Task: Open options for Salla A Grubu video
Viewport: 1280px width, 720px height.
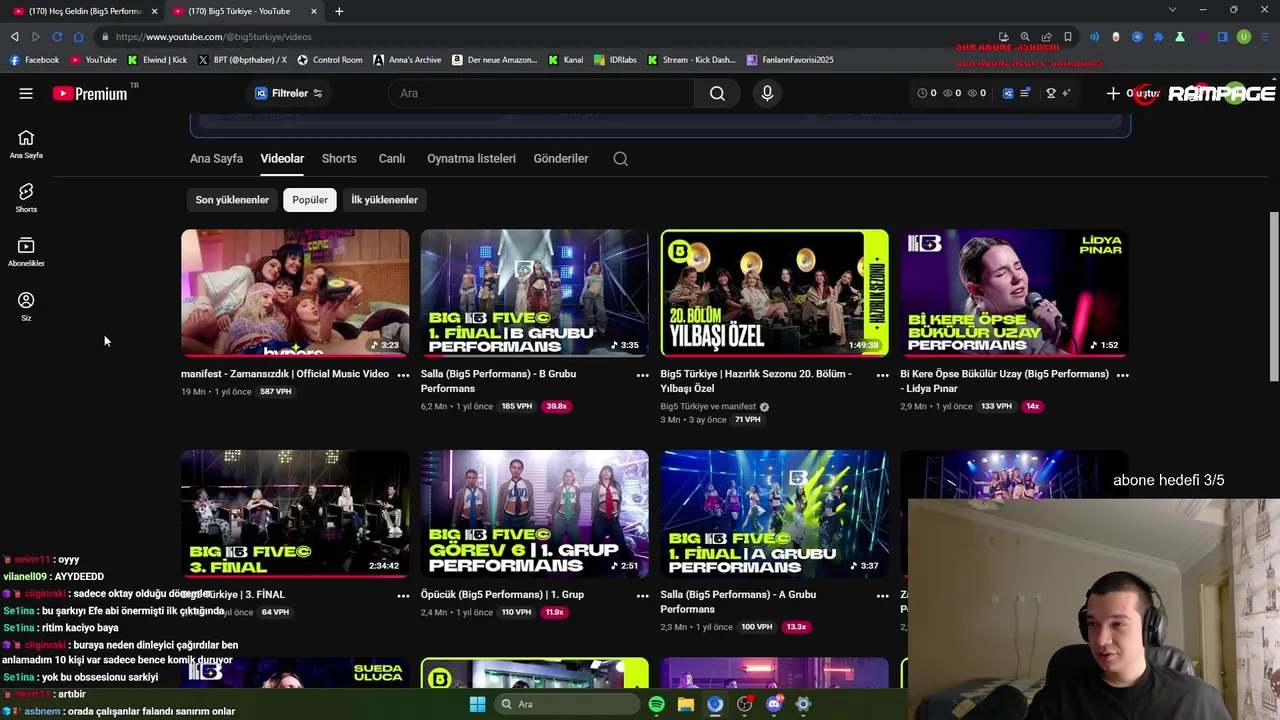Action: [882, 595]
